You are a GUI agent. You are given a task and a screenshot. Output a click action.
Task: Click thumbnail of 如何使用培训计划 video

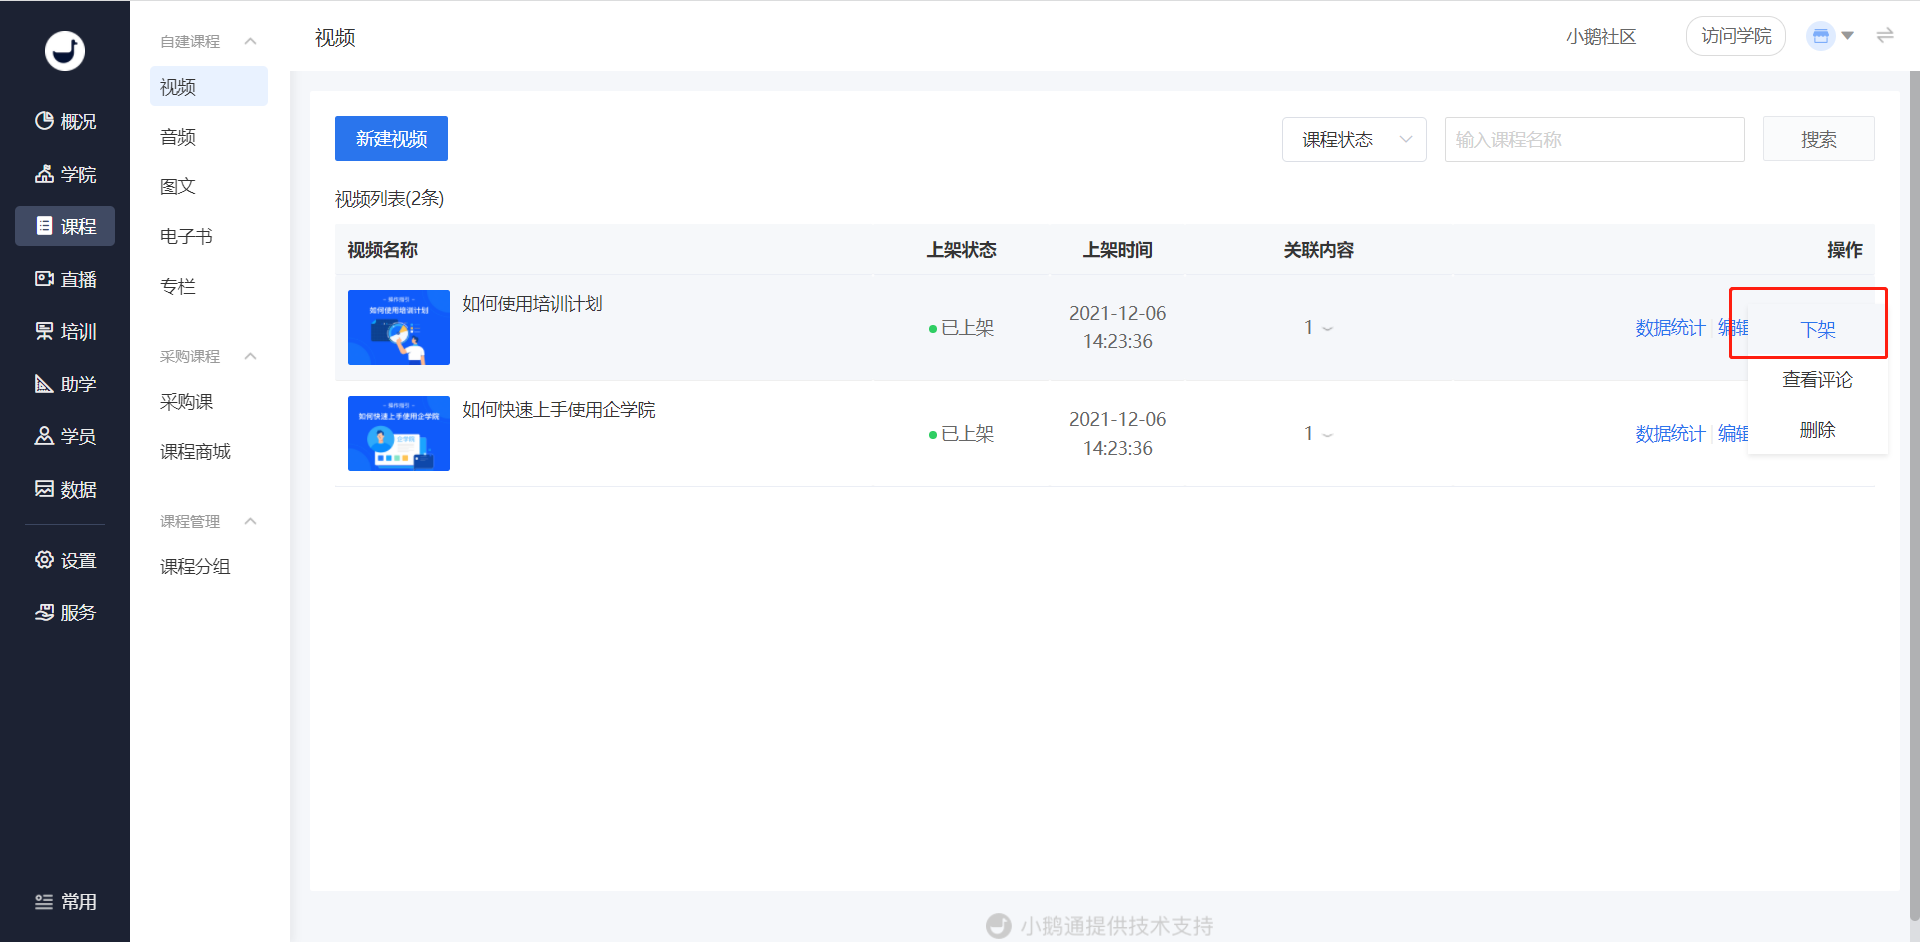[399, 328]
